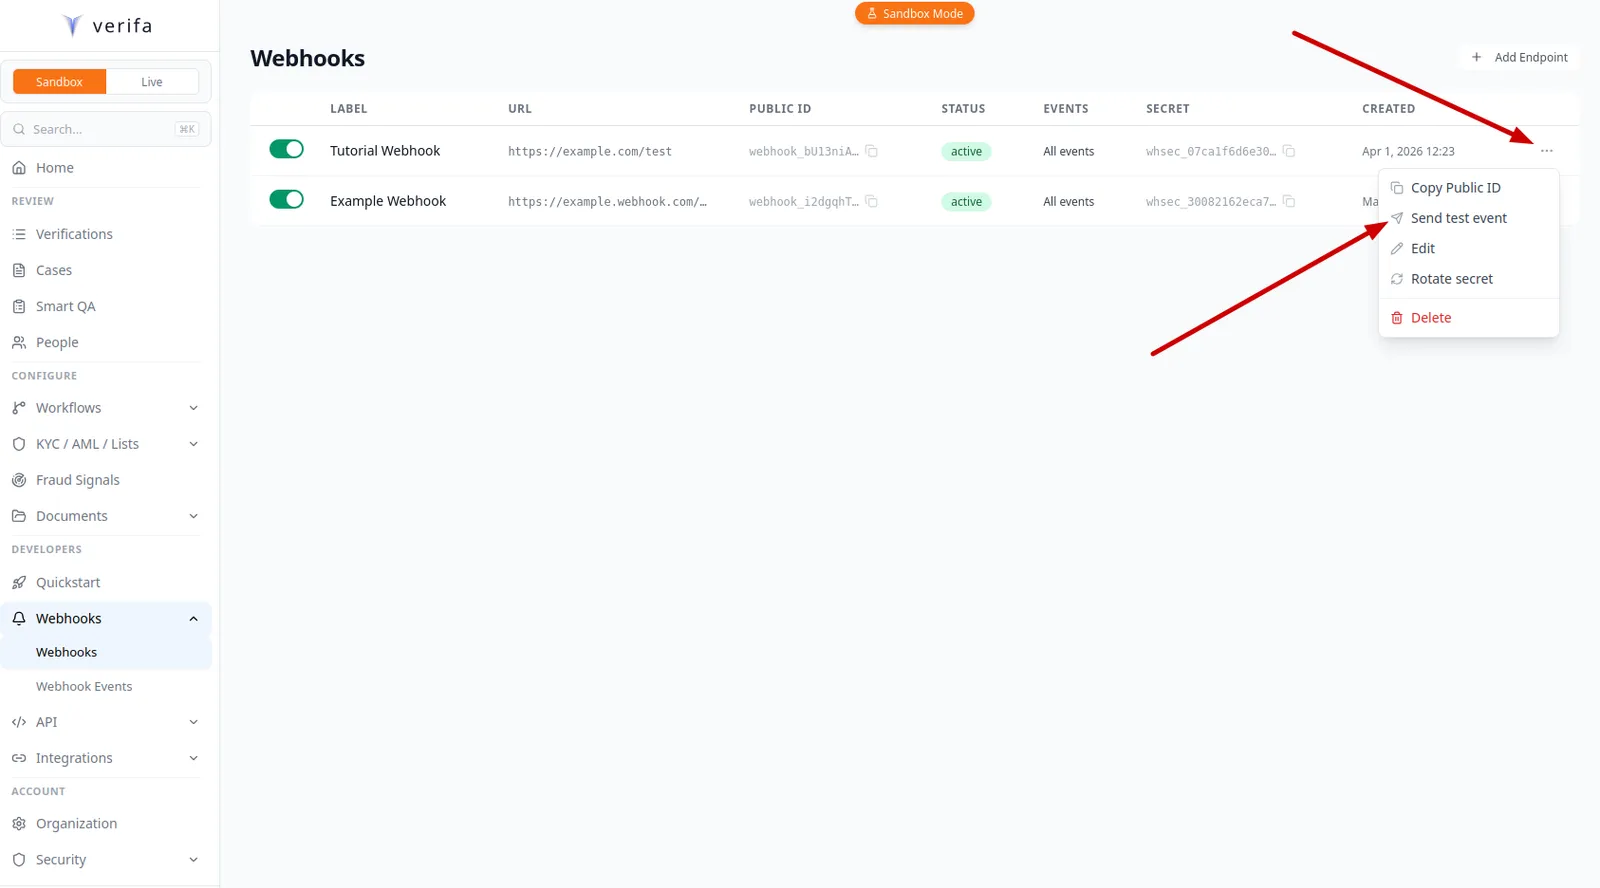Click the verifa logo icon
This screenshot has width=1600, height=888.
click(72, 25)
